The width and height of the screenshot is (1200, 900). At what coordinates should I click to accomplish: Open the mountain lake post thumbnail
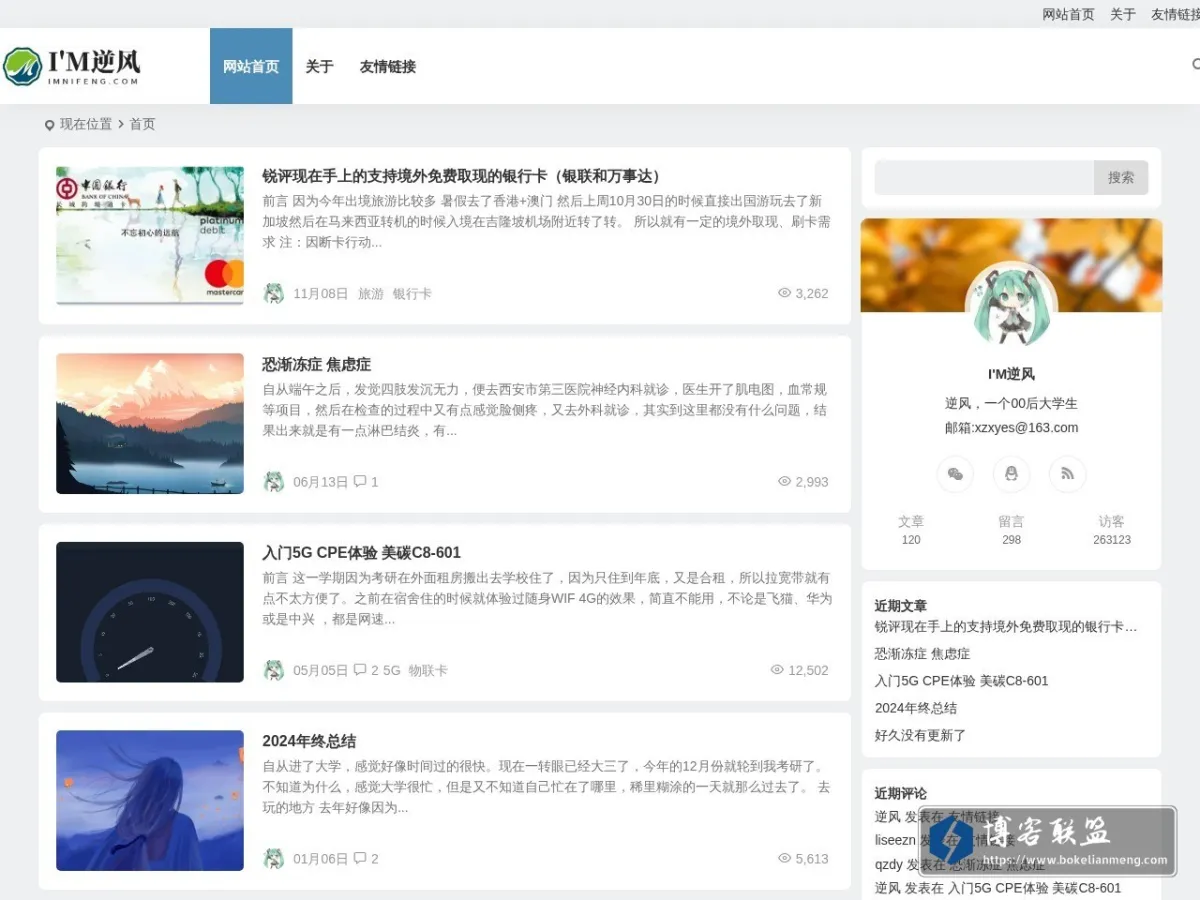coord(150,424)
